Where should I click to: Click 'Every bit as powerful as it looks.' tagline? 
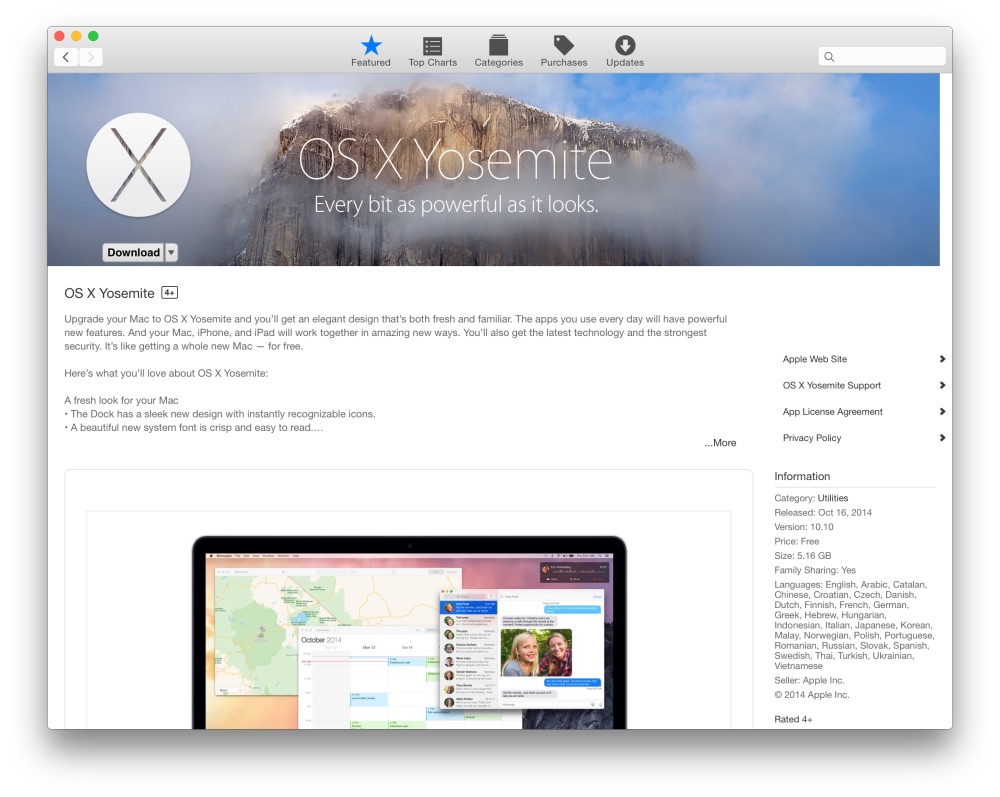click(456, 205)
